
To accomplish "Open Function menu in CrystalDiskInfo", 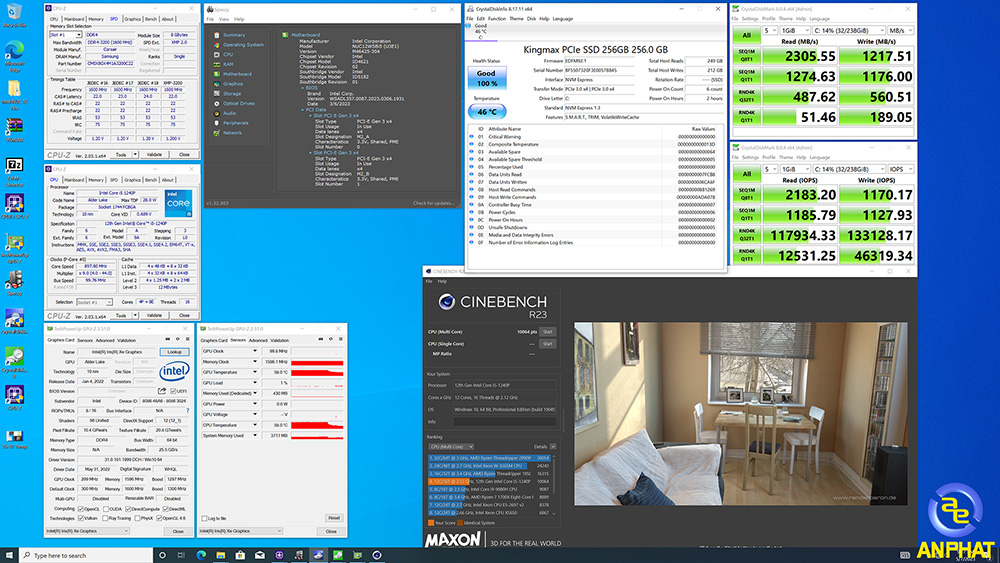I will tap(497, 18).
